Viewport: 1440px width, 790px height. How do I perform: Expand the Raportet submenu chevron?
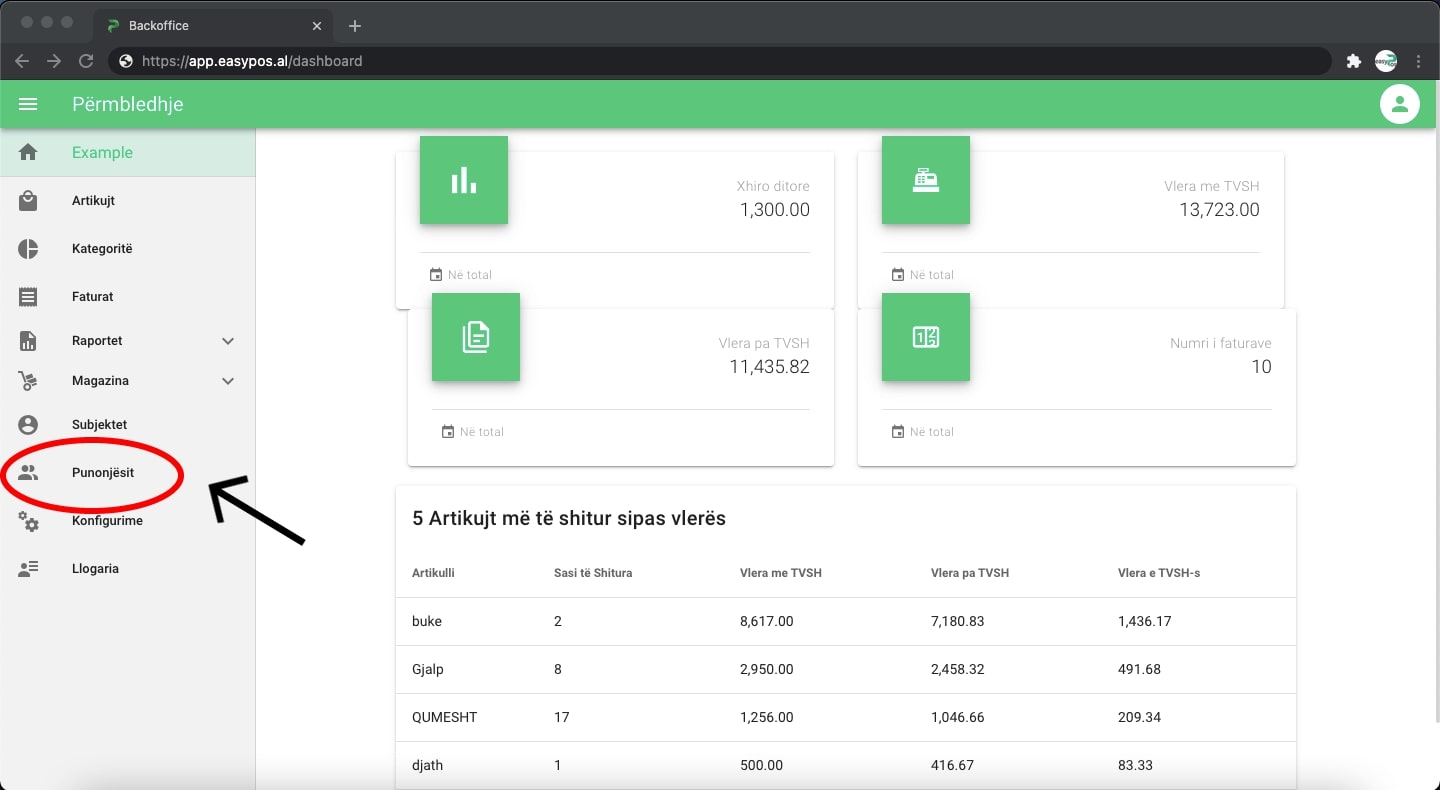pos(228,341)
